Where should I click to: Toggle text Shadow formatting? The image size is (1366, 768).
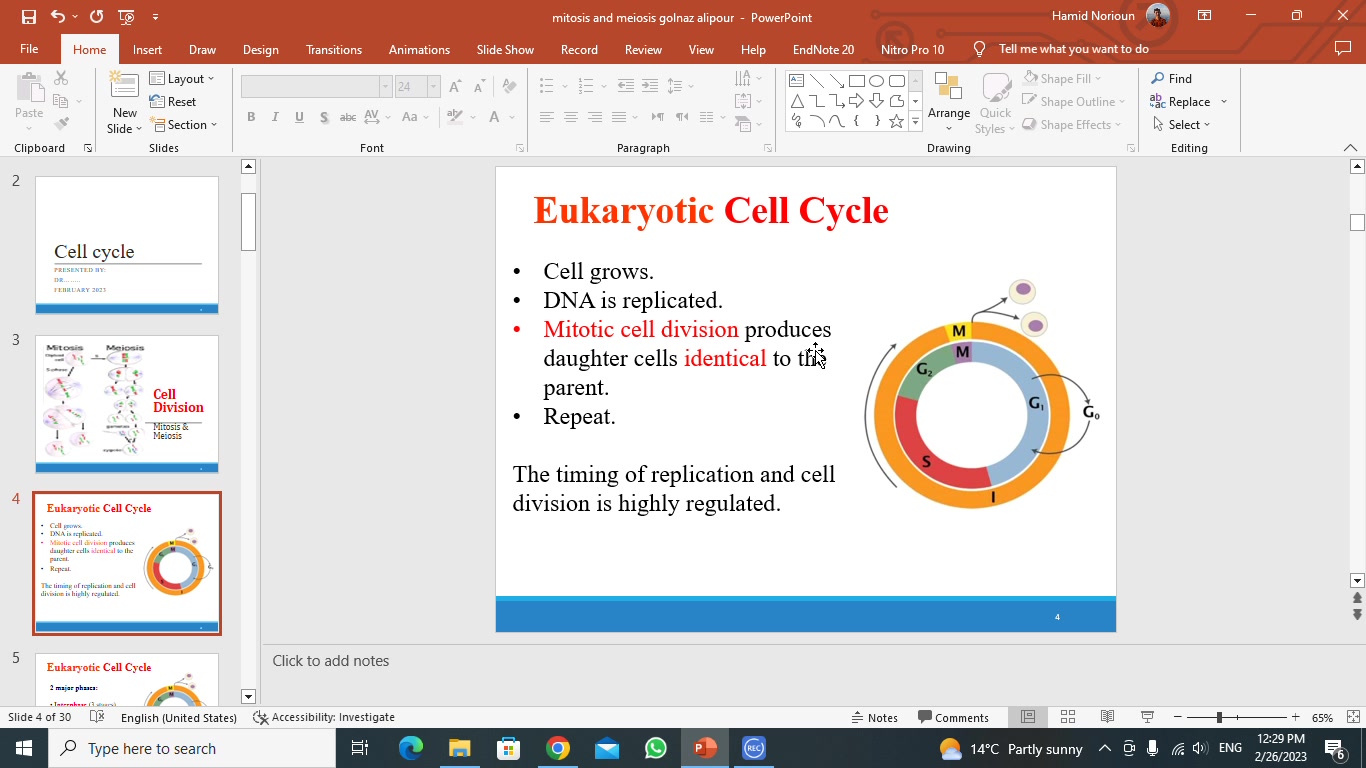pyautogui.click(x=324, y=117)
